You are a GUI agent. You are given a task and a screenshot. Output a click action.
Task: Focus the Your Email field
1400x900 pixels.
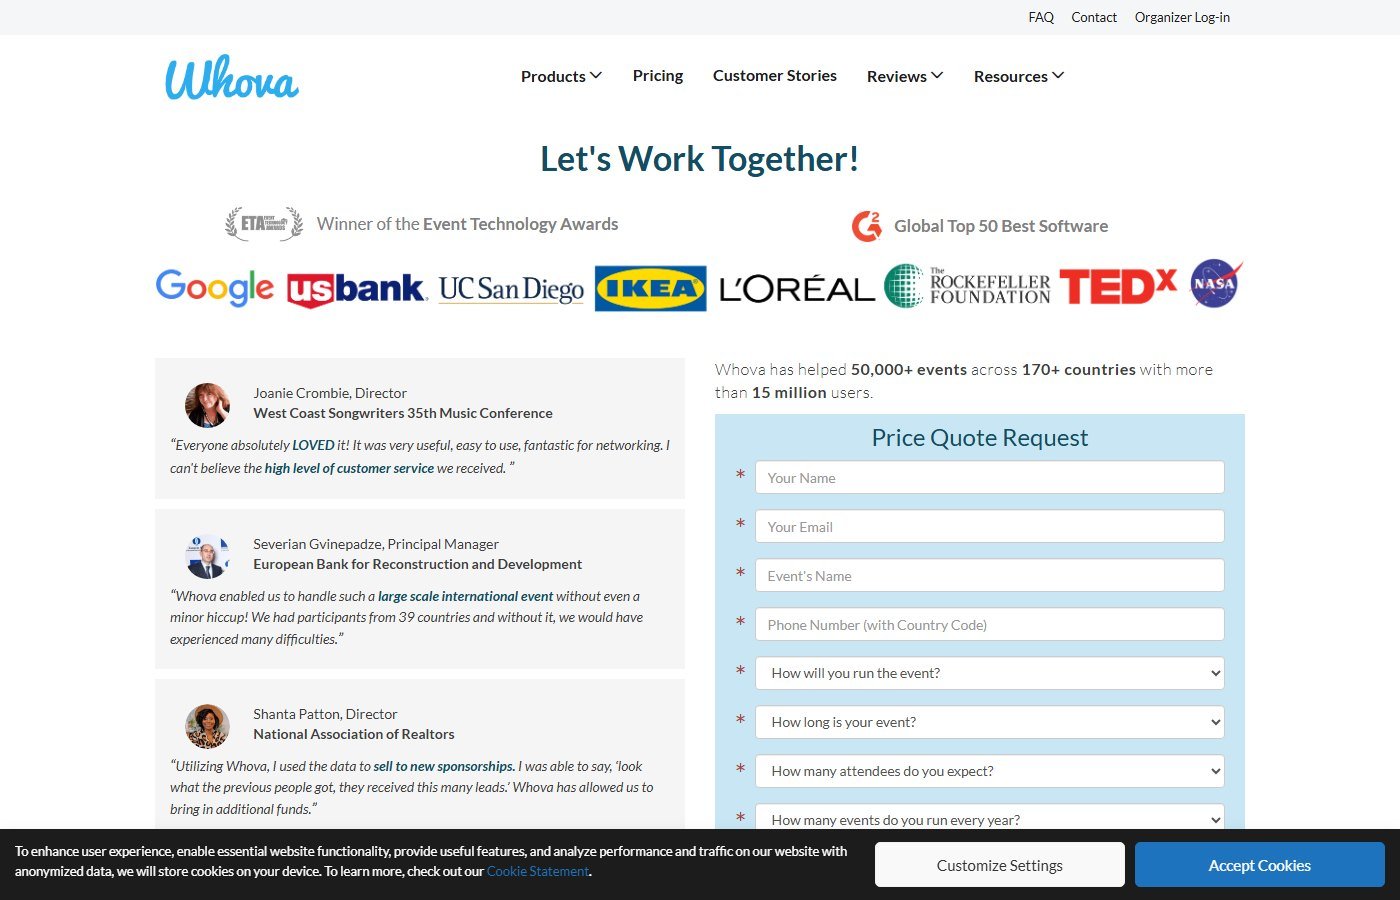(990, 526)
